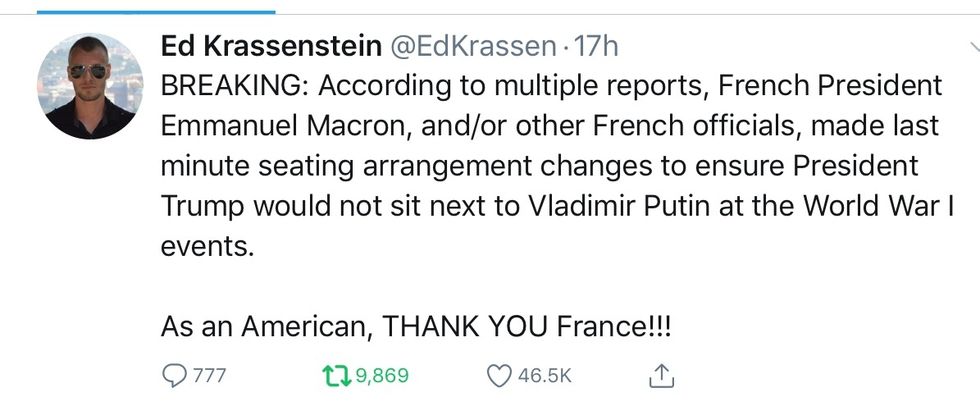Screen dimensions: 980x406
Task: Click the reply speech bubble icon
Action: tap(173, 376)
